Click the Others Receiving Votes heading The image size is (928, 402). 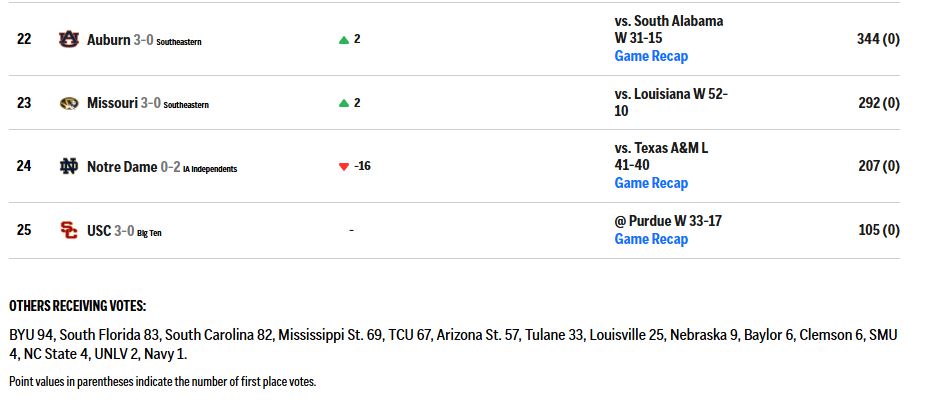78,306
